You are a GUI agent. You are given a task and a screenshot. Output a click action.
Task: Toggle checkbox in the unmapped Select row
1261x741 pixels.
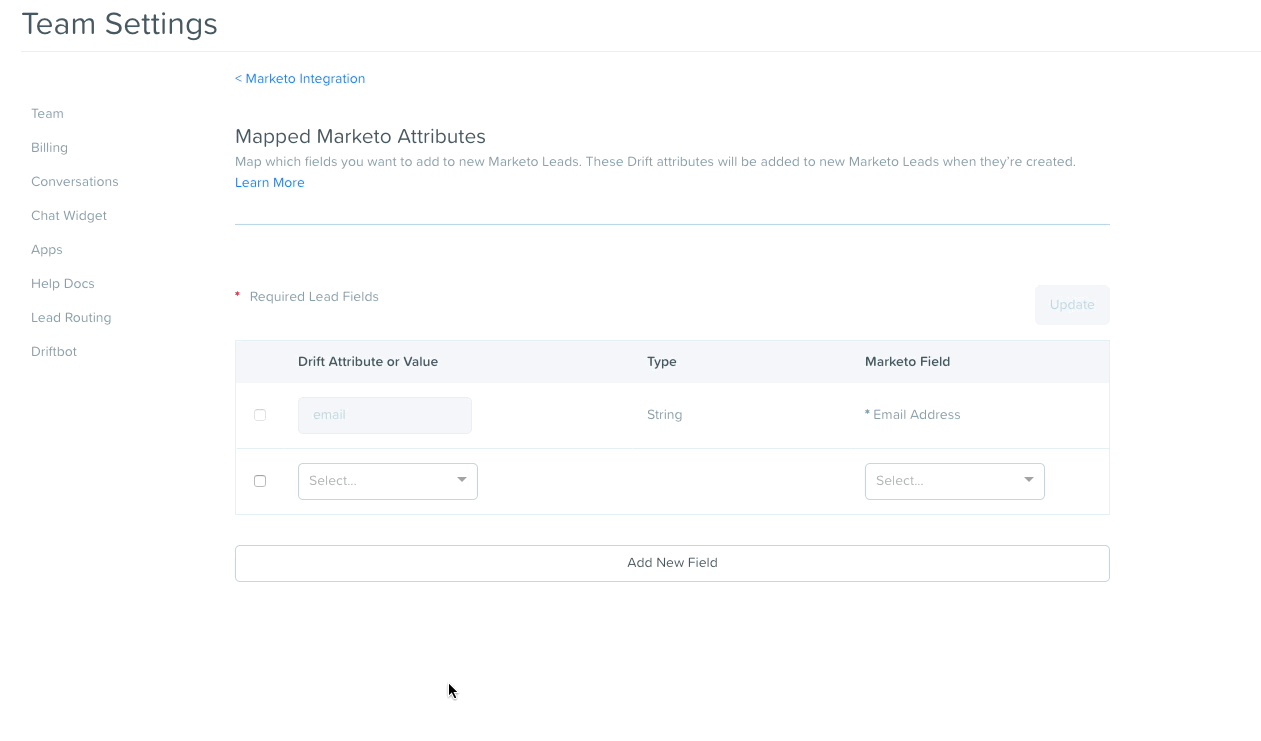coord(260,481)
